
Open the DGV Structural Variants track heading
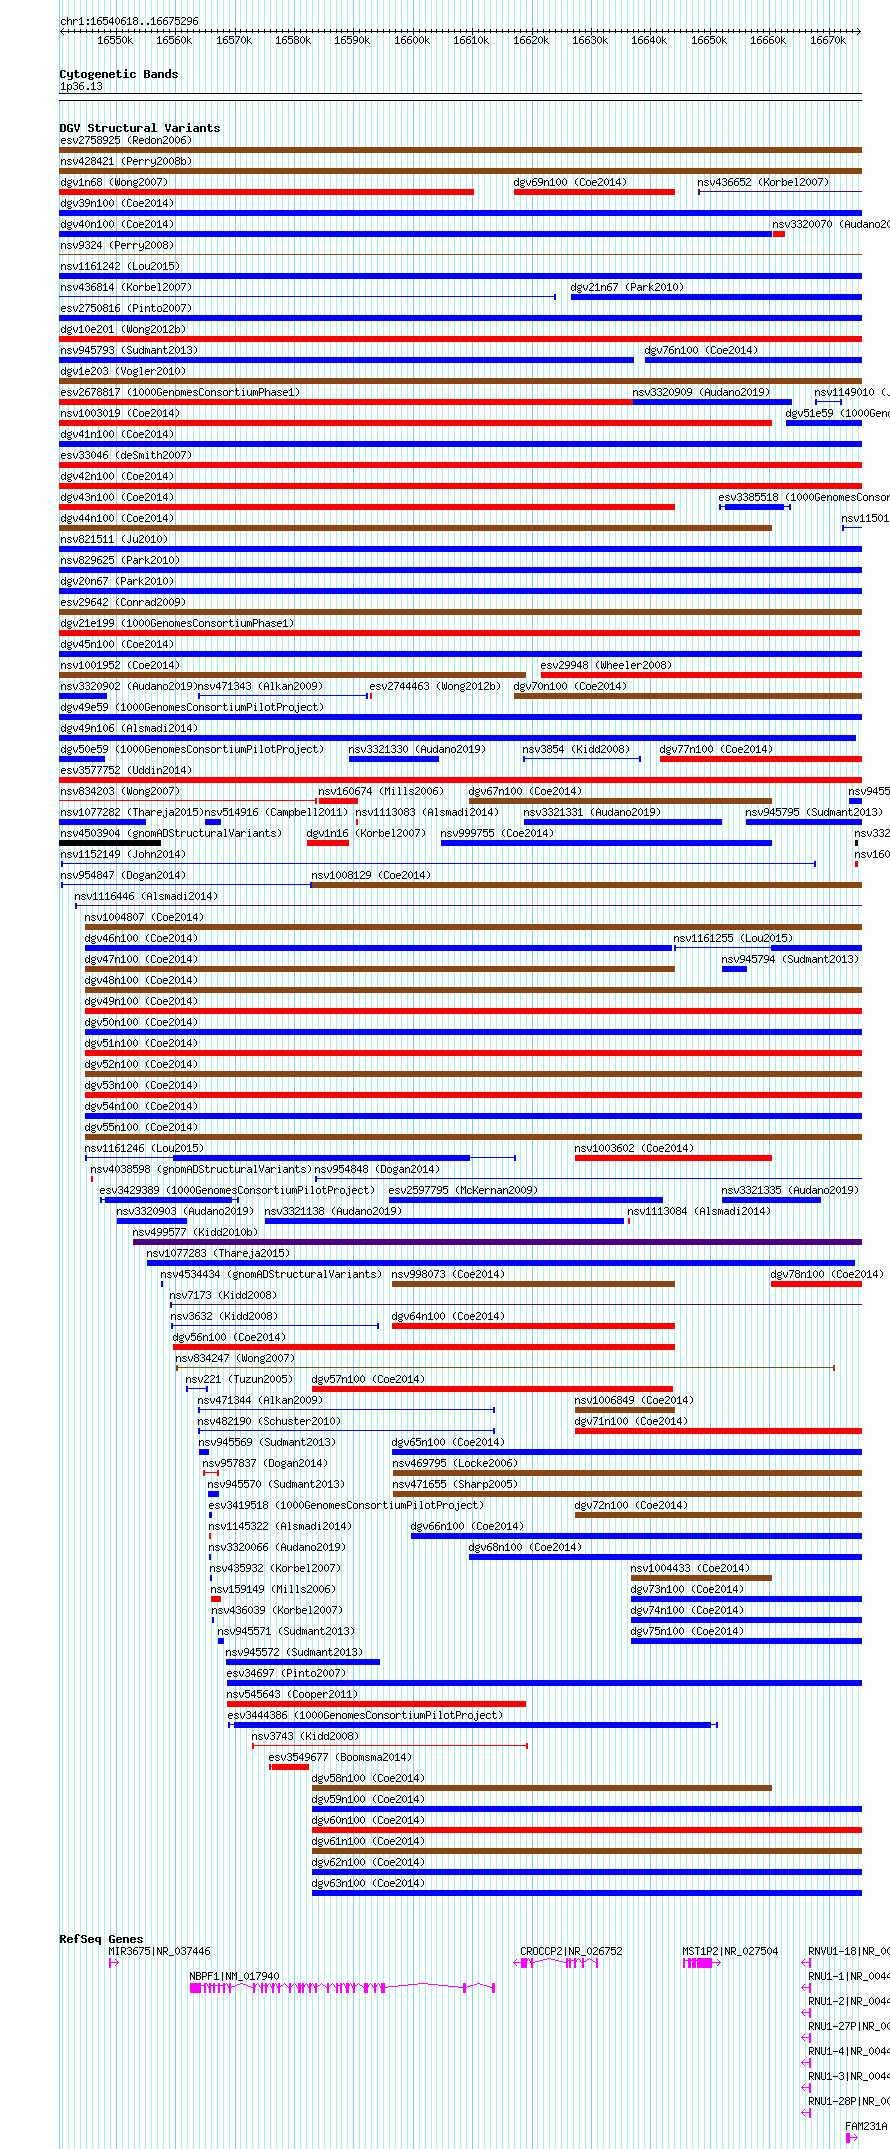click(140, 128)
